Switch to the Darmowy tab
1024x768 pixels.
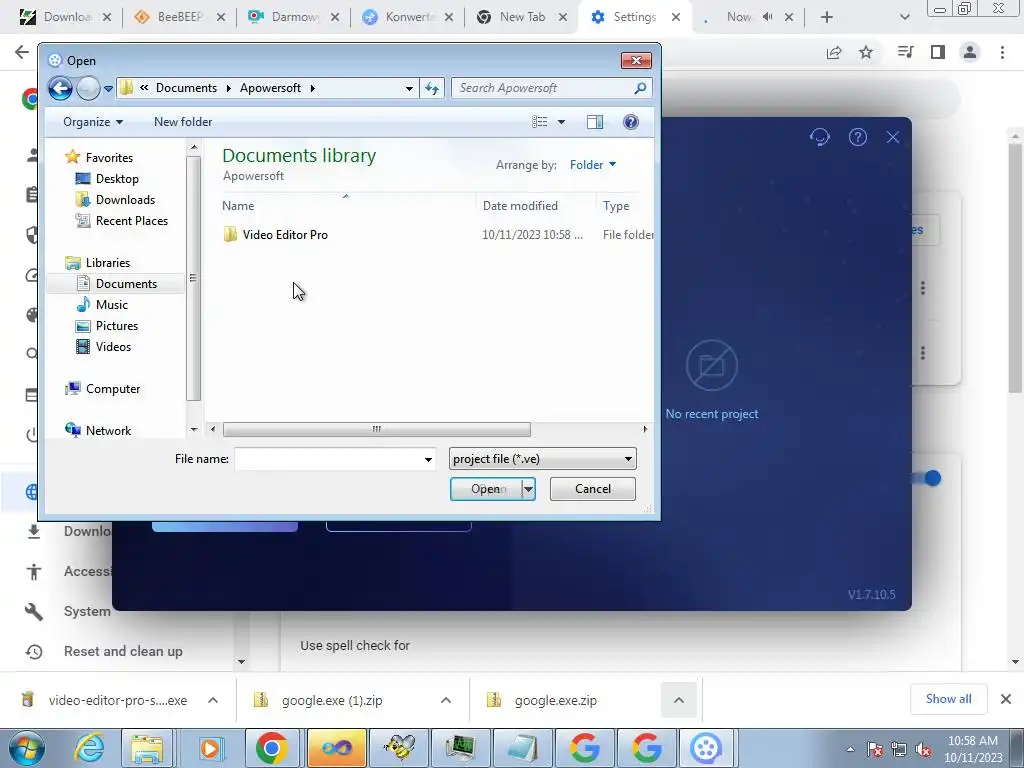click(x=294, y=17)
